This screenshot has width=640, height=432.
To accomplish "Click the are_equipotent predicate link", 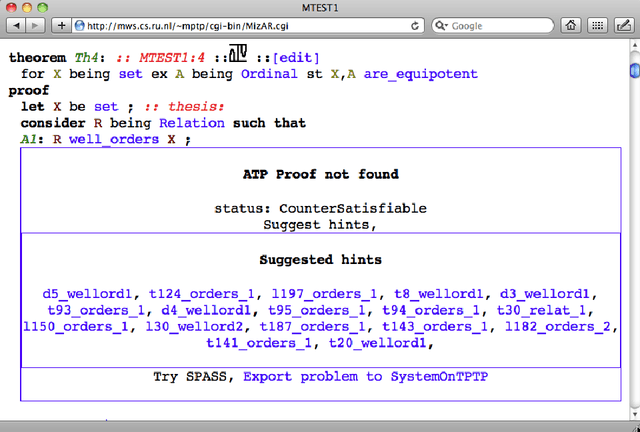I will (x=421, y=74).
